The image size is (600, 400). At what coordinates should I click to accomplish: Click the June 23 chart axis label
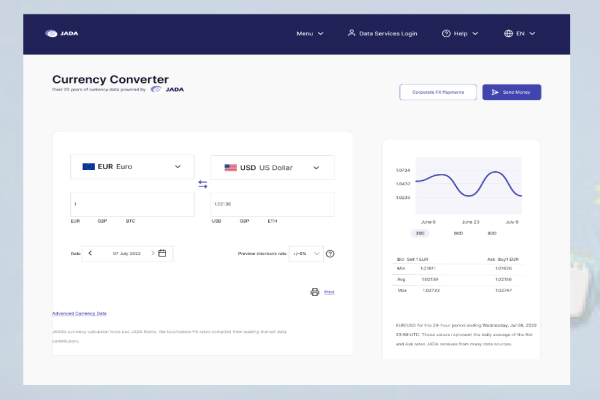coord(470,222)
